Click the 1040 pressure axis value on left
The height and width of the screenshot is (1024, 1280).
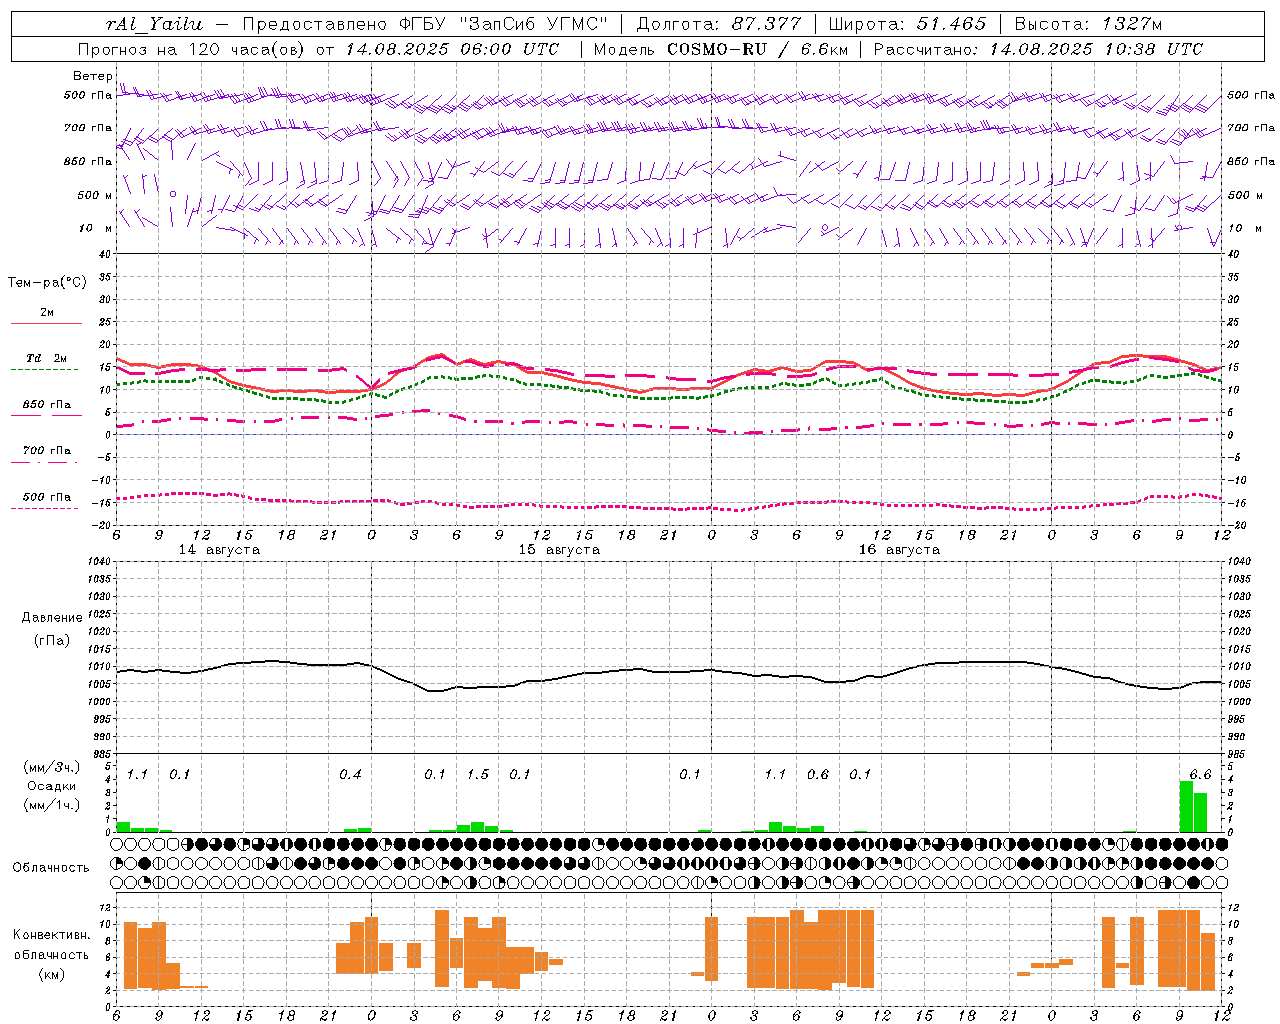100,561
